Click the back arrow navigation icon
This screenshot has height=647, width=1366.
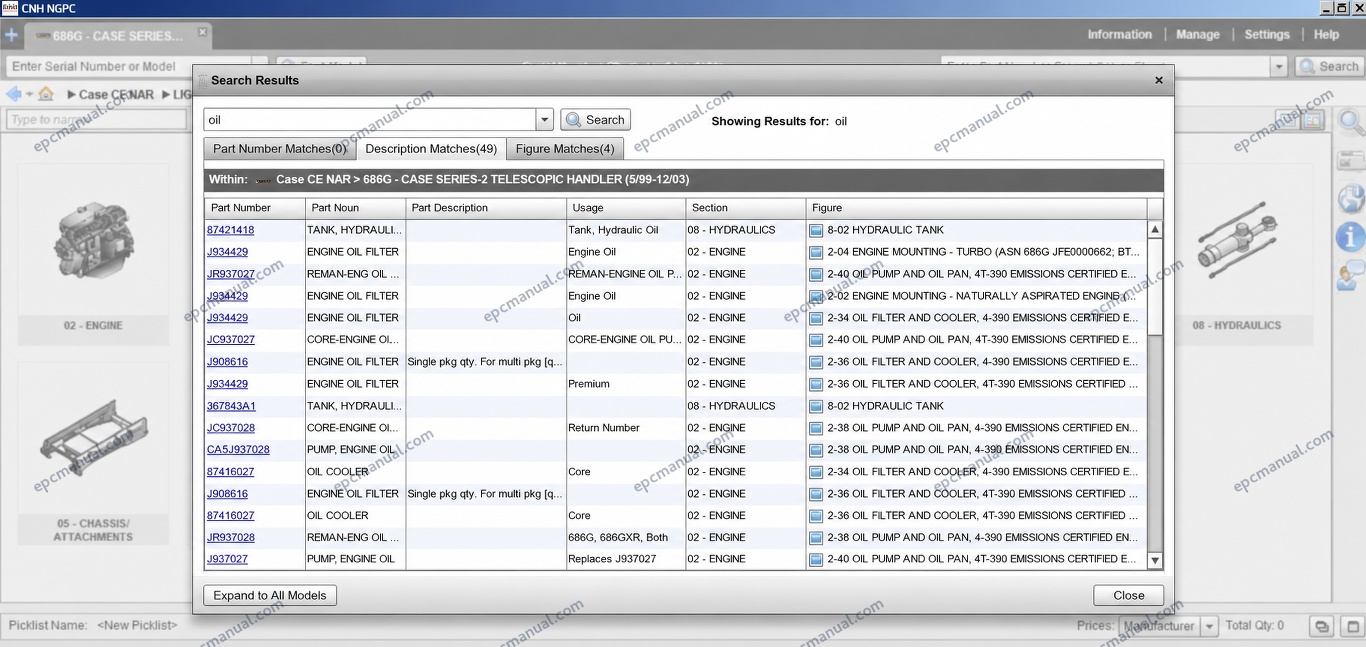(14, 94)
